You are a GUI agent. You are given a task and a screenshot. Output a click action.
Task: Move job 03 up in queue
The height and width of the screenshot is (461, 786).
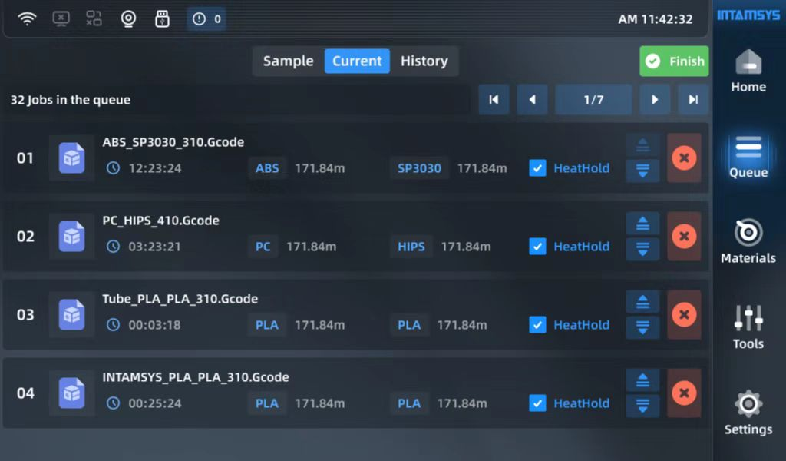643,302
